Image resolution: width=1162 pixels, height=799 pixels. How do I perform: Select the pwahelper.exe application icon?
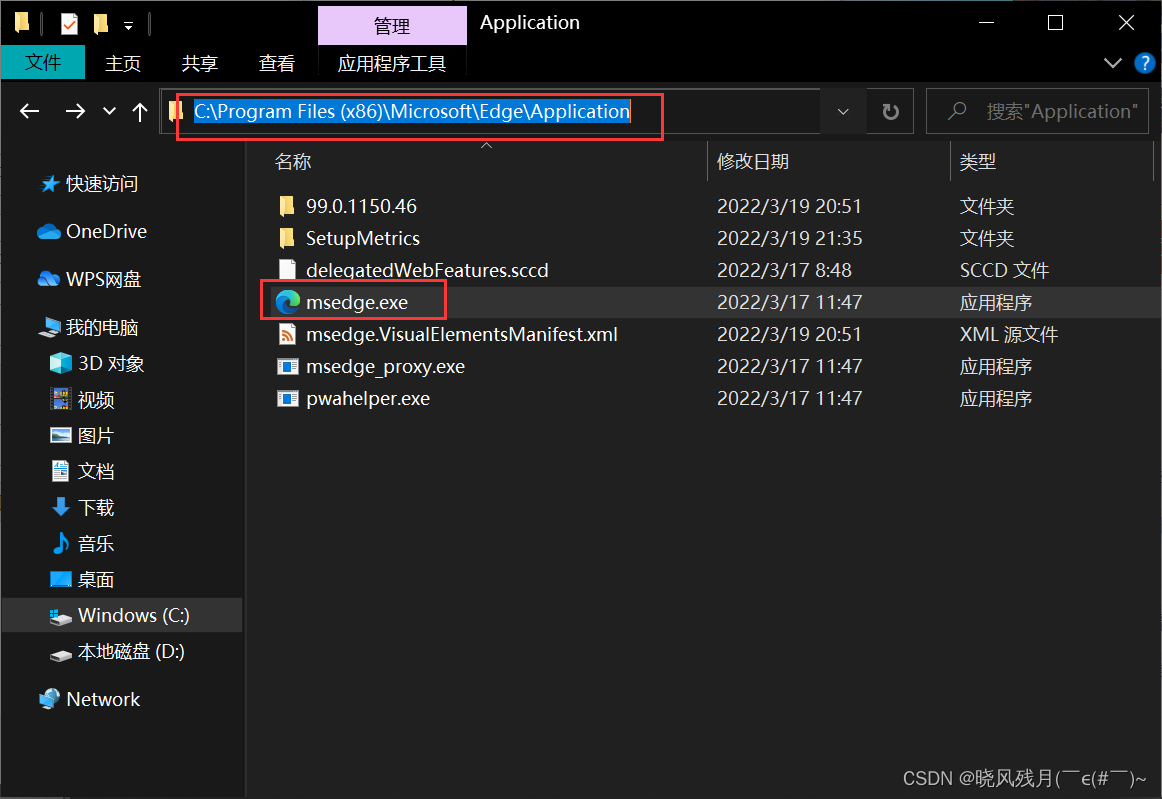(x=288, y=398)
